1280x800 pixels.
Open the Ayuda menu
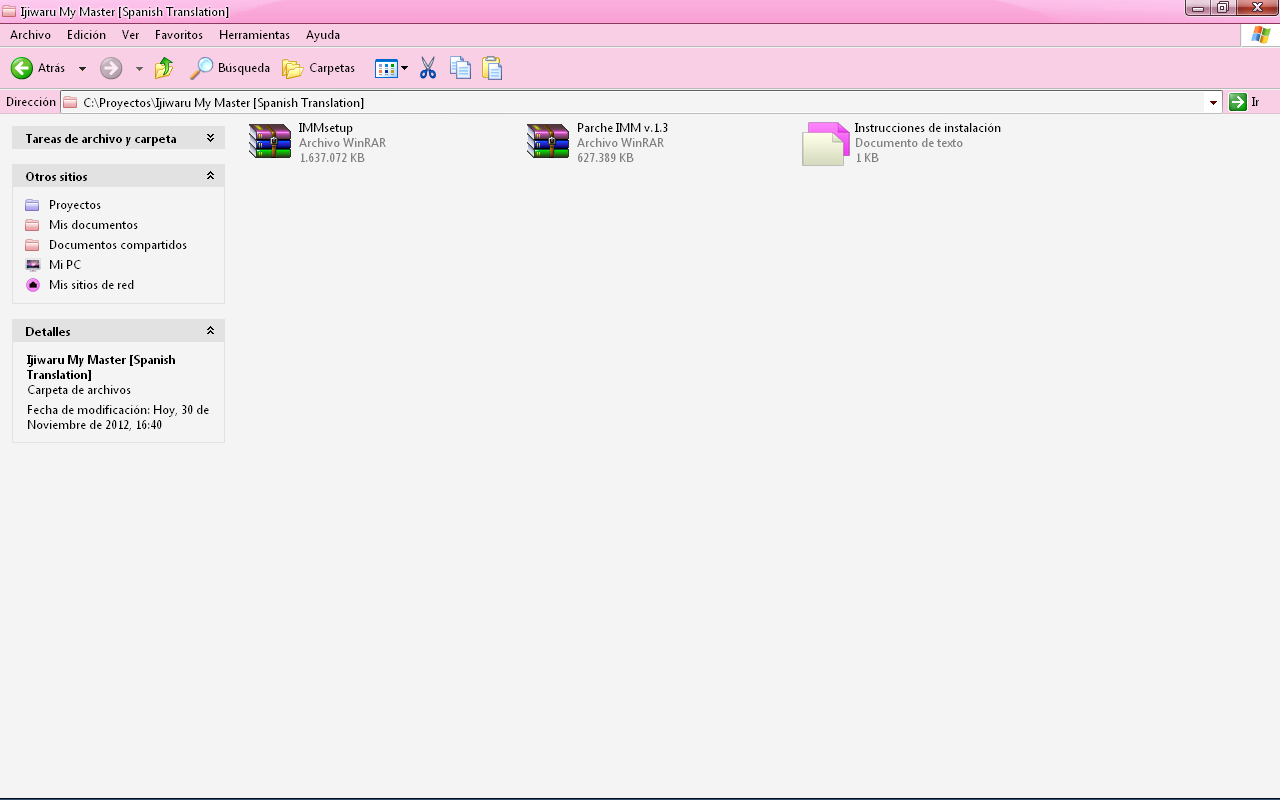pos(323,35)
